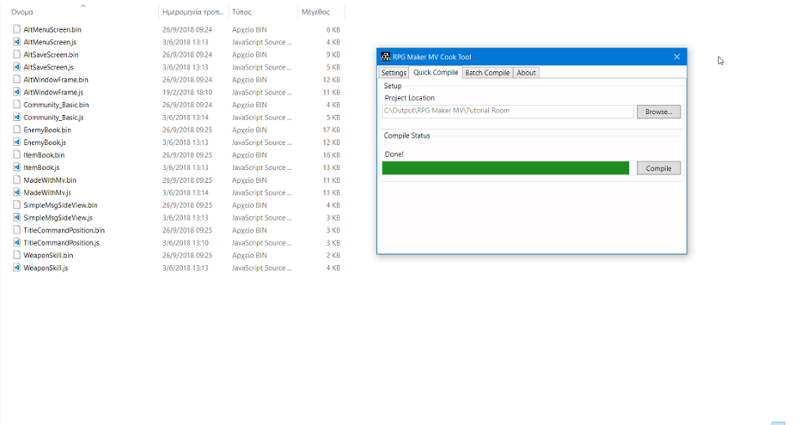Click the TitleCommandPosition.bin file icon
Screen dimensions: 800x425
tap(17, 230)
